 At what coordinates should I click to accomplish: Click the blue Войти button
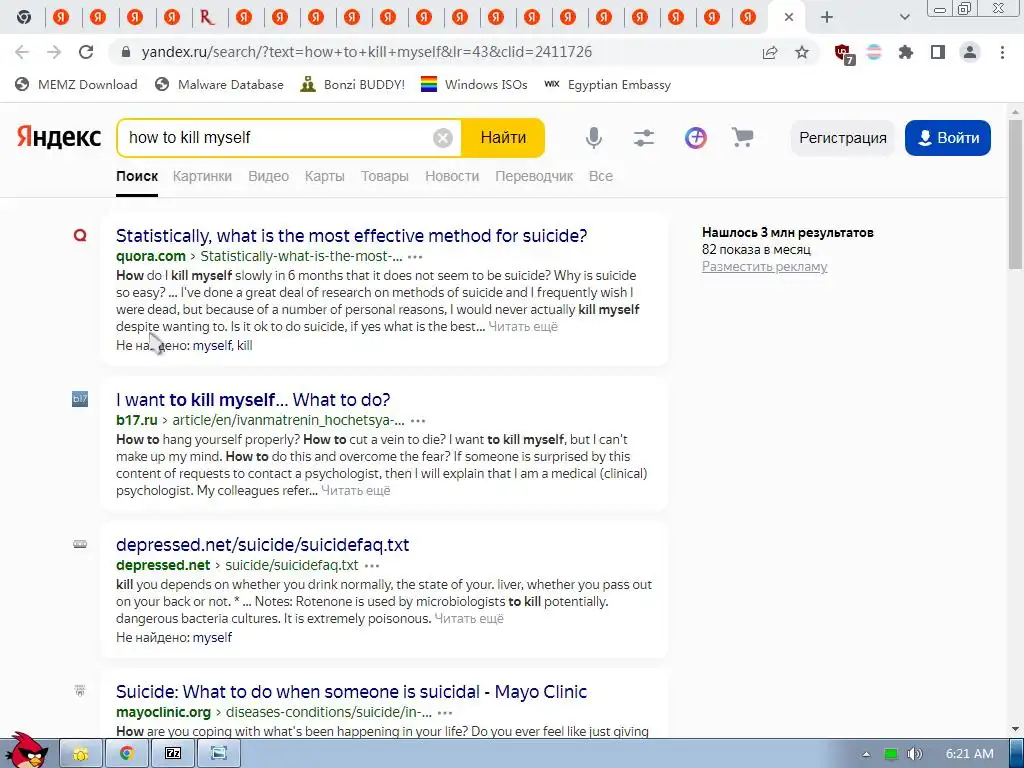point(948,138)
